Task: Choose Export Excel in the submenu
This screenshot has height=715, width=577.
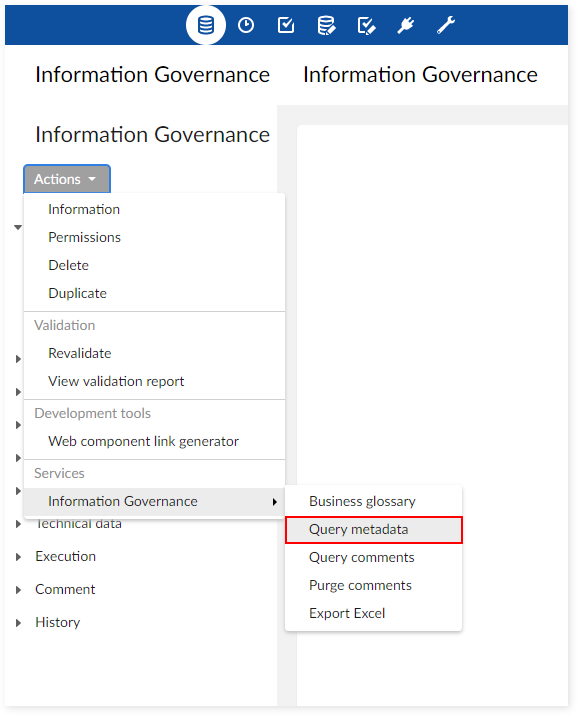Action: pos(374,614)
